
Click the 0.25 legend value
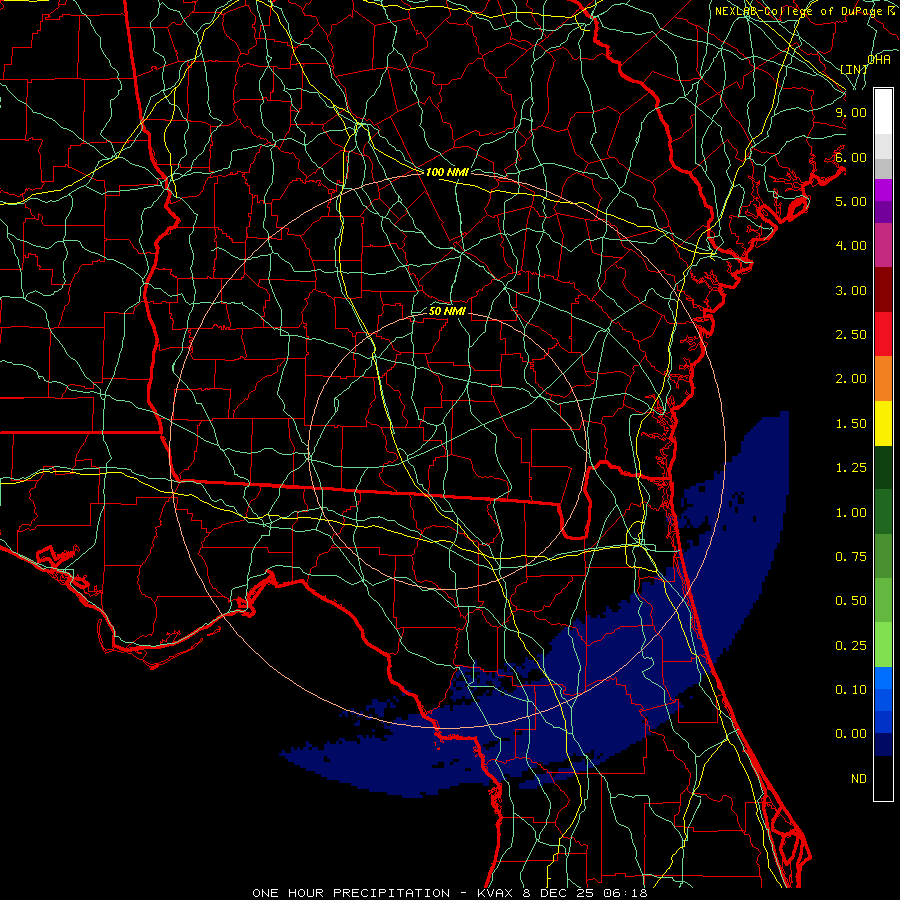(x=851, y=646)
